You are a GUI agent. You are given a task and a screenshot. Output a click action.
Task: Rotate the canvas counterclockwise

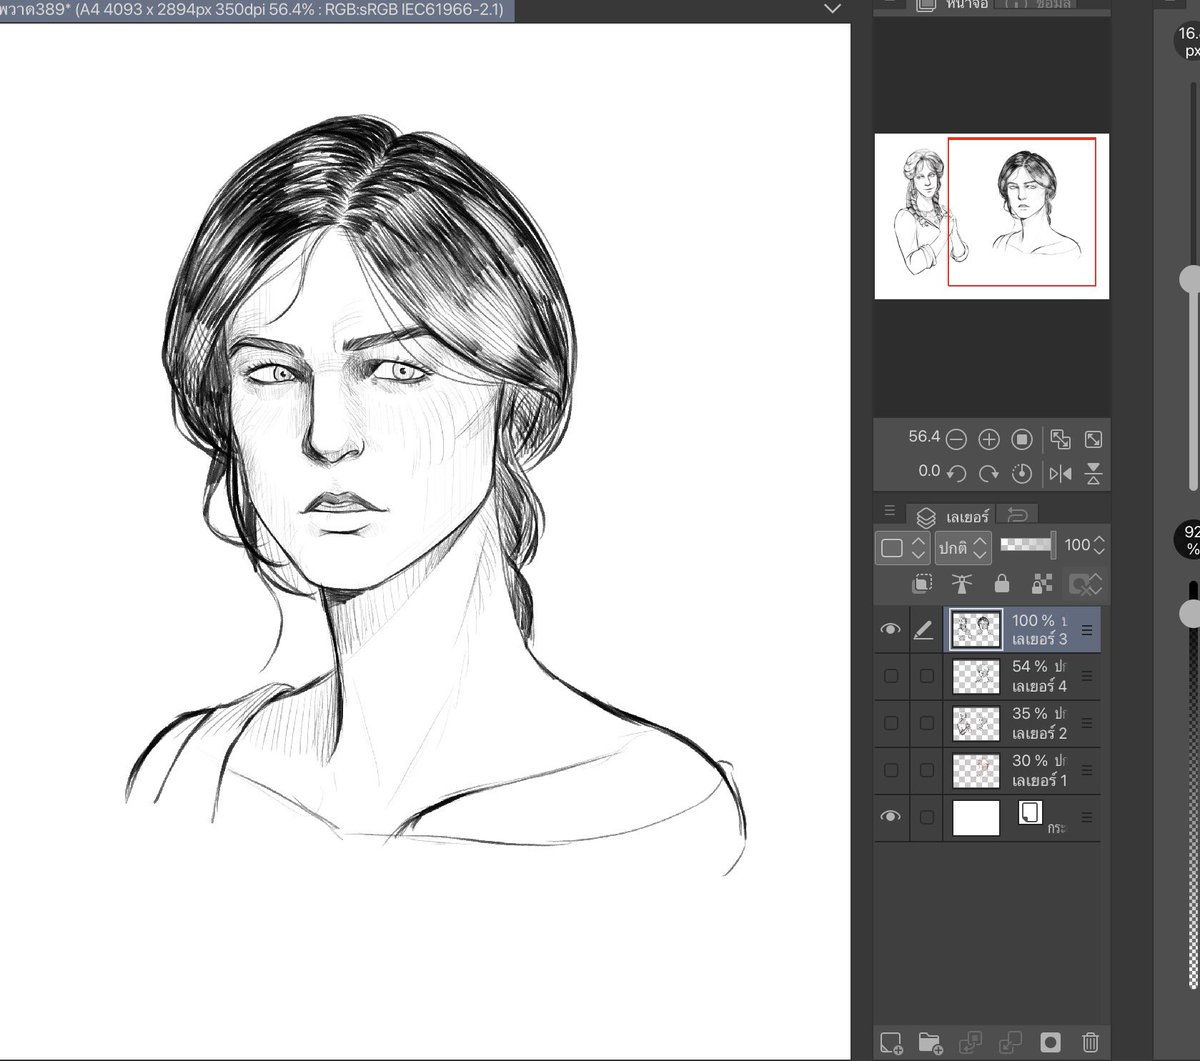click(x=956, y=473)
